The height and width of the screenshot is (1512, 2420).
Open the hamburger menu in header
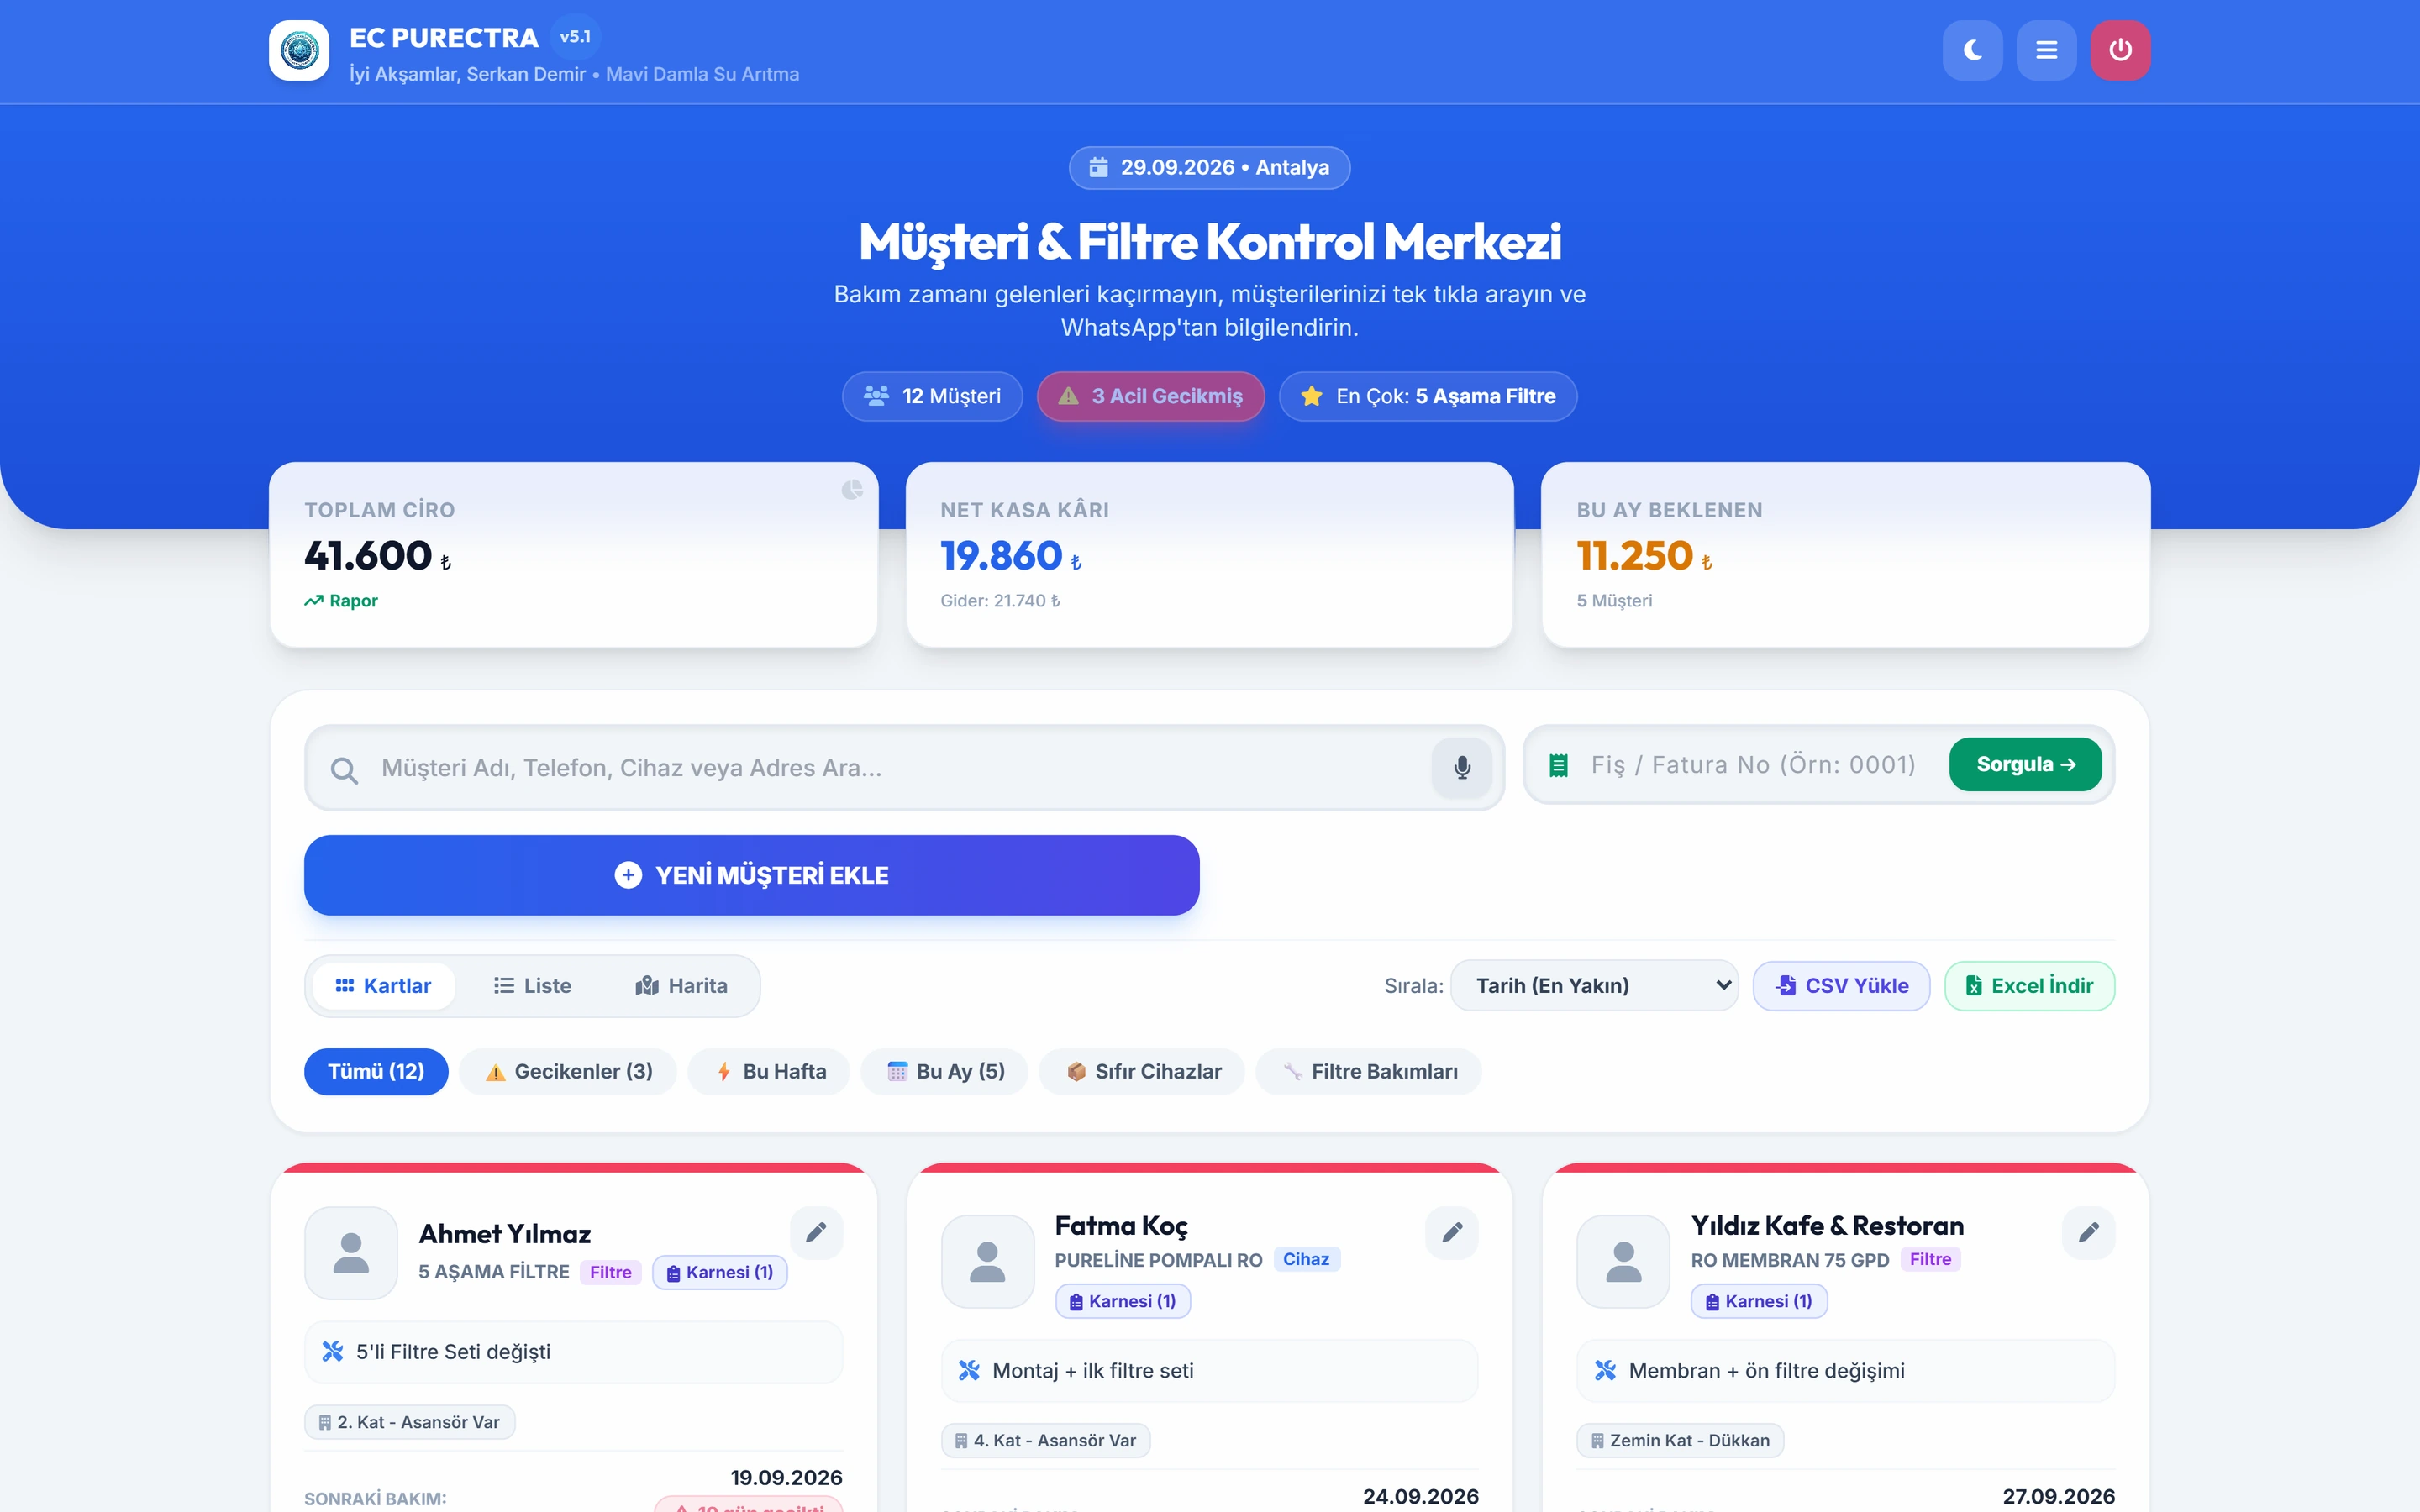click(2046, 50)
